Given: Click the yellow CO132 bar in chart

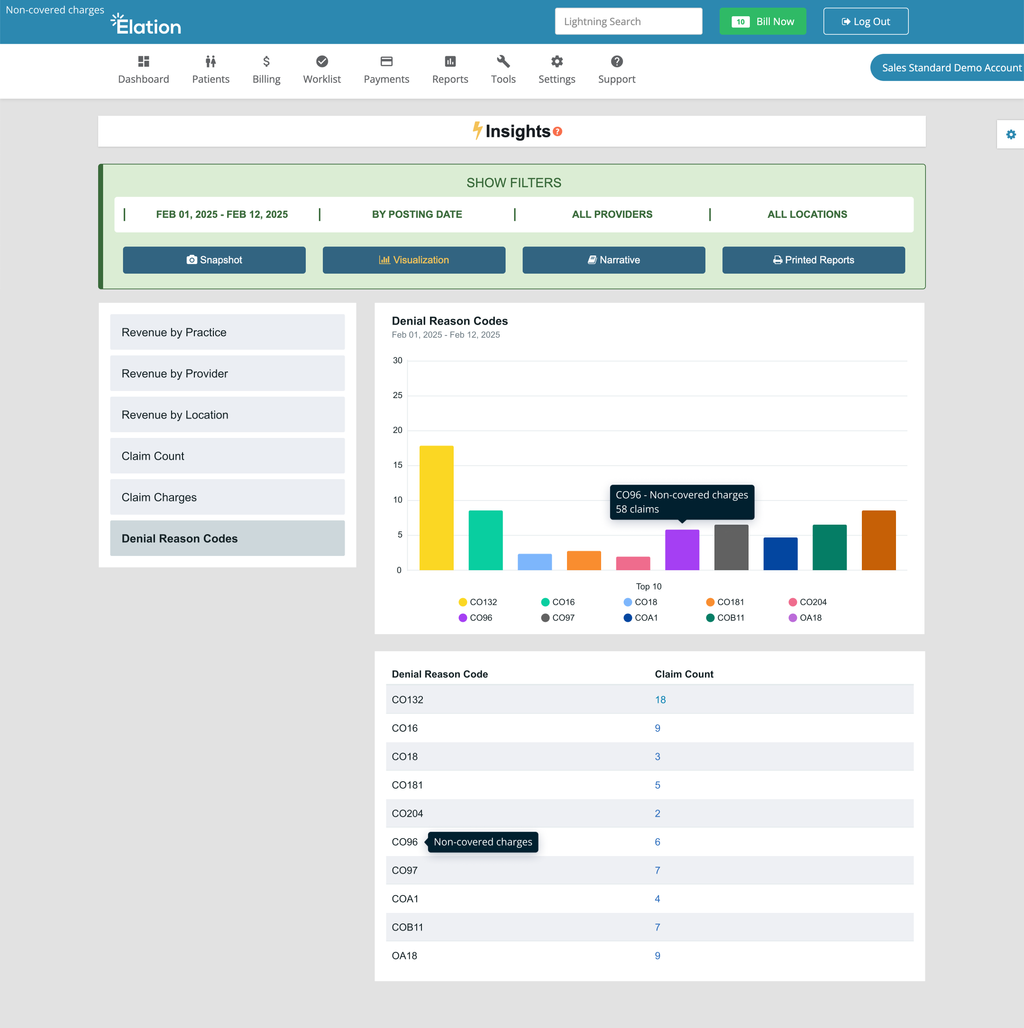Looking at the screenshot, I should (x=437, y=508).
